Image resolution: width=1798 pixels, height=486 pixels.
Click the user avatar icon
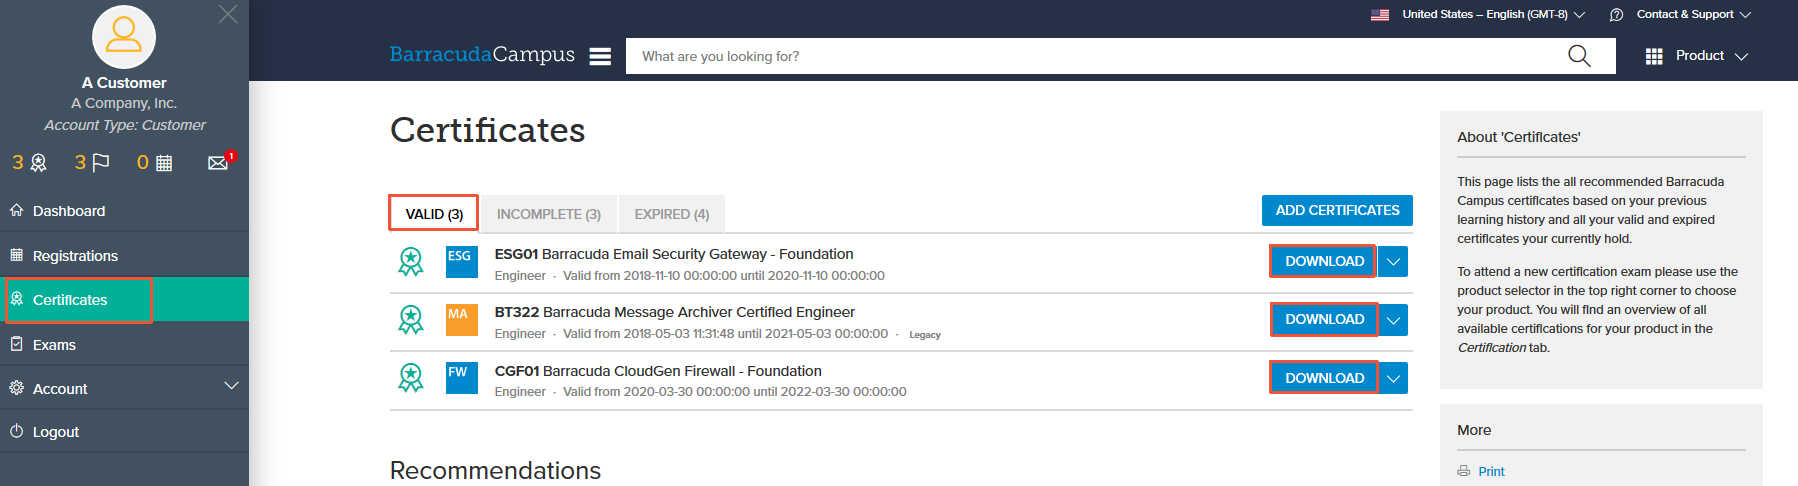(124, 36)
